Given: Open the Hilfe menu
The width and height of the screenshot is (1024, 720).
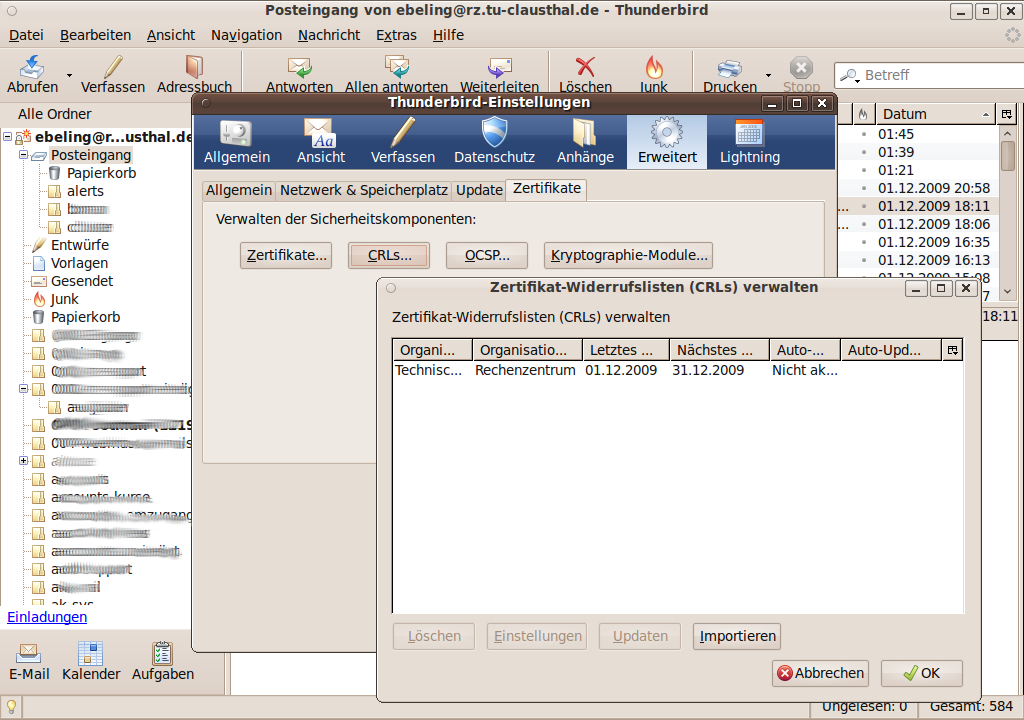Looking at the screenshot, I should point(448,35).
